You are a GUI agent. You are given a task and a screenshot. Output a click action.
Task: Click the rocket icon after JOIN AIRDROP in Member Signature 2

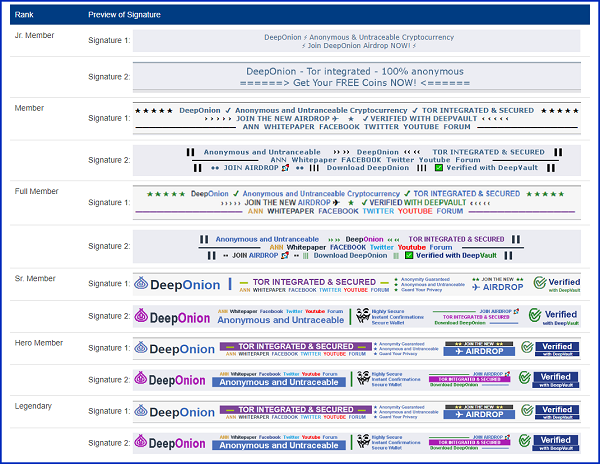285,168
